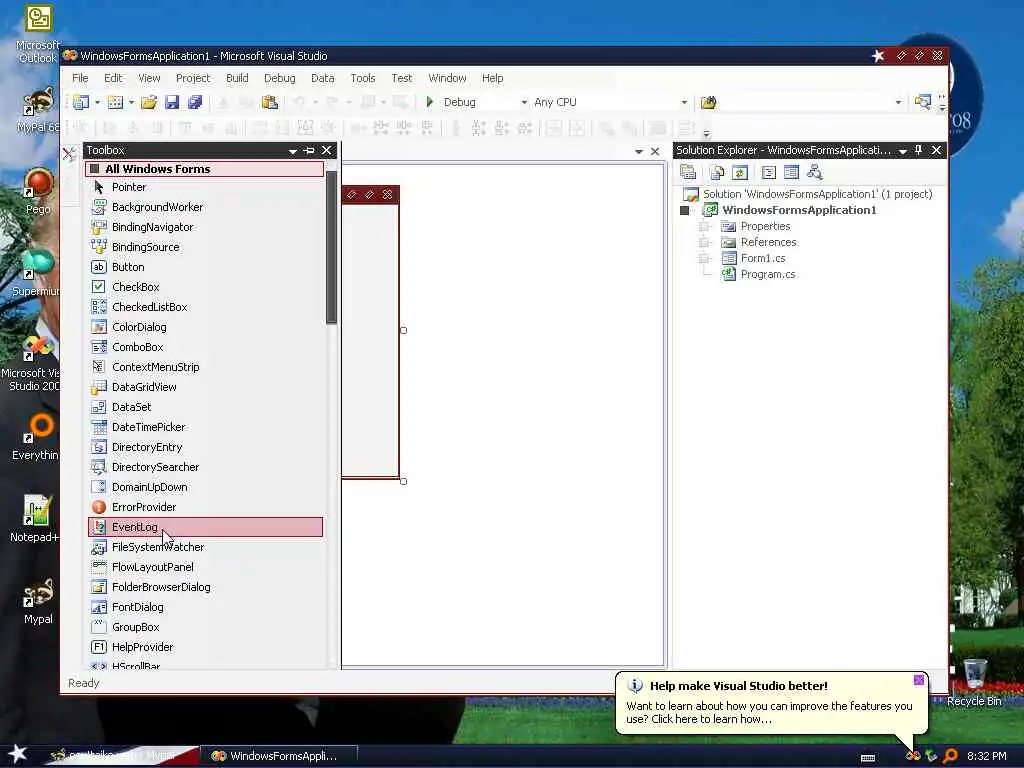Collapse the WindowsFormsApplication1 project node
This screenshot has width=1024, height=768.
pyautogui.click(x=684, y=210)
